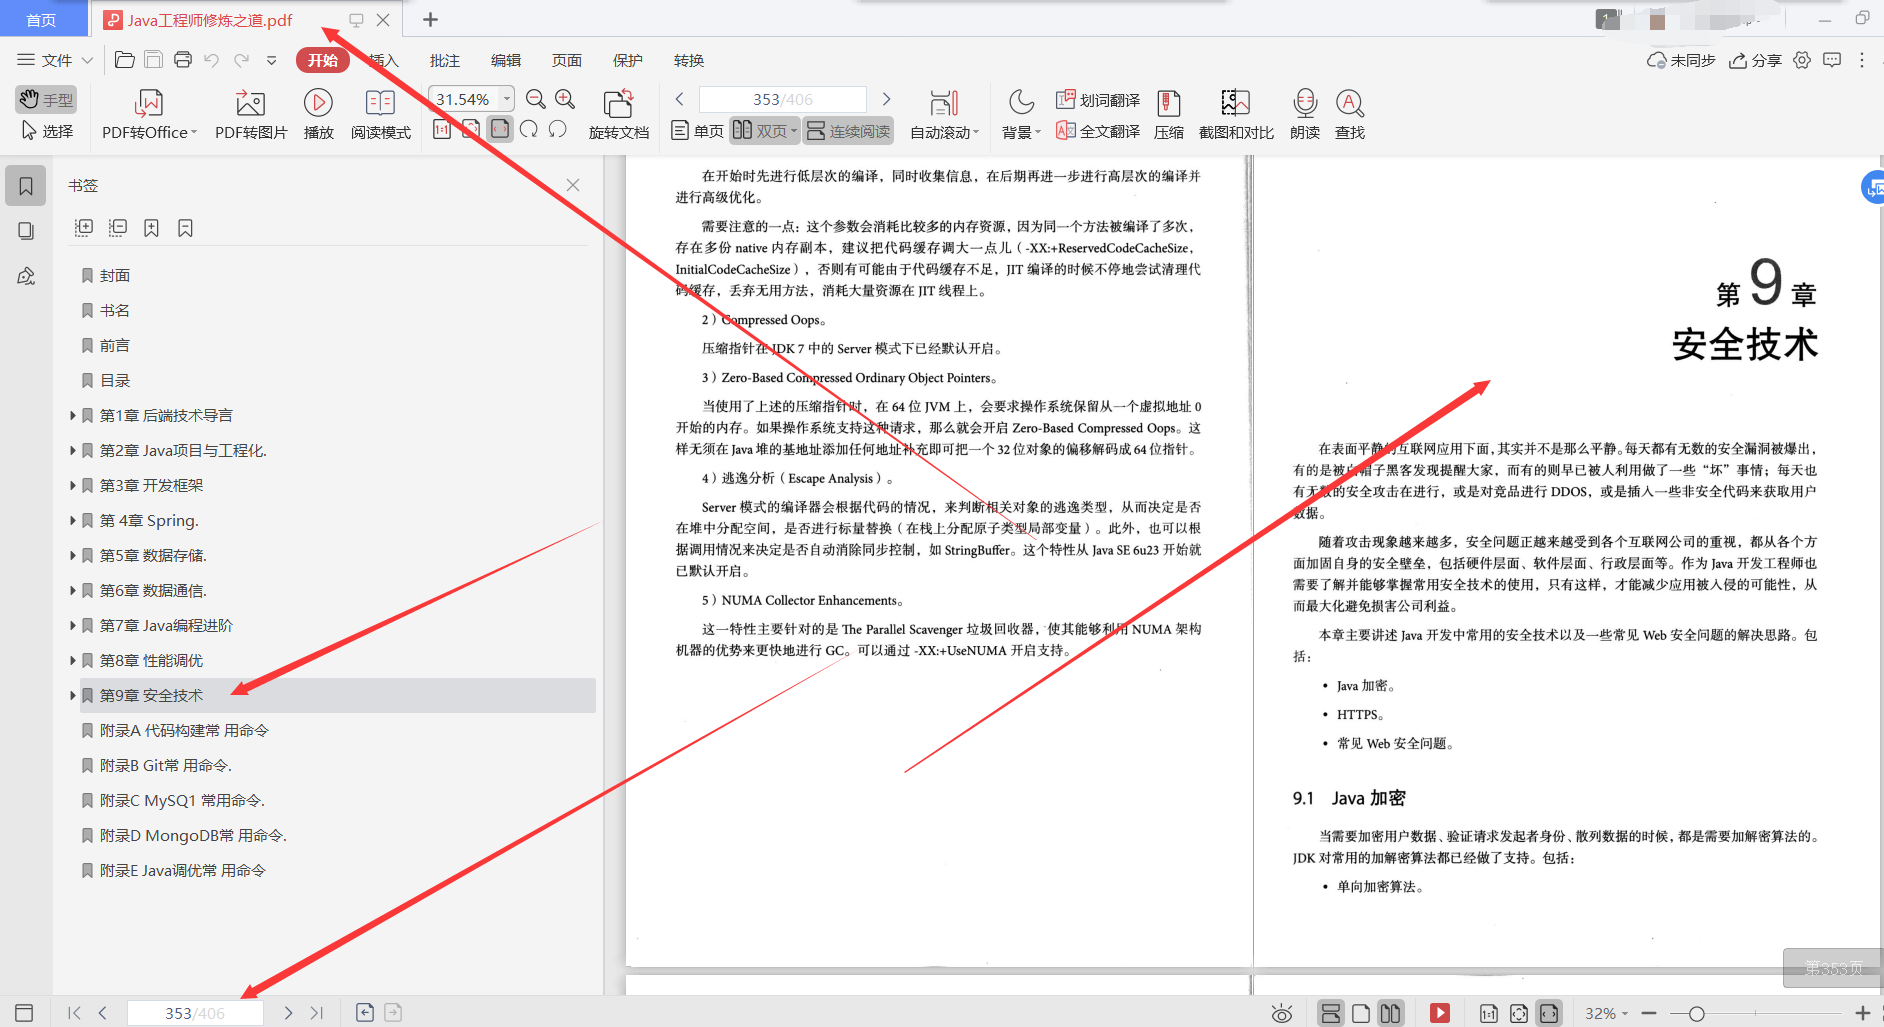Image resolution: width=1884 pixels, height=1027 pixels.
Task: Switch to the 编辑 edit tab
Action: 506,60
